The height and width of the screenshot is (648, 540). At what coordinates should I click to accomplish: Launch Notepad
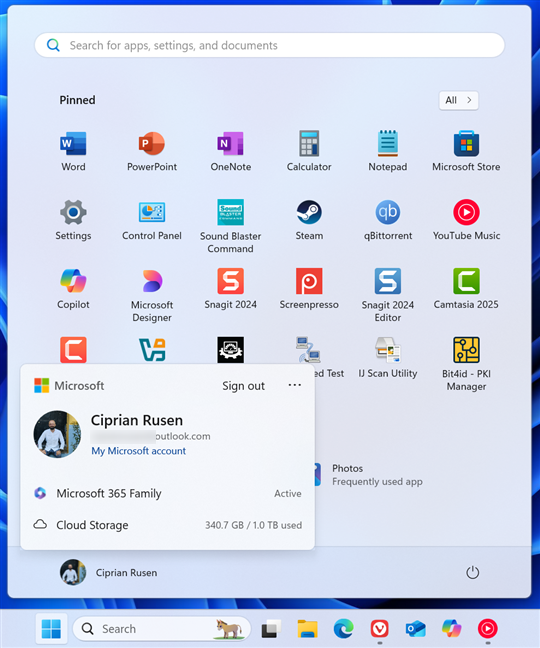tap(388, 151)
